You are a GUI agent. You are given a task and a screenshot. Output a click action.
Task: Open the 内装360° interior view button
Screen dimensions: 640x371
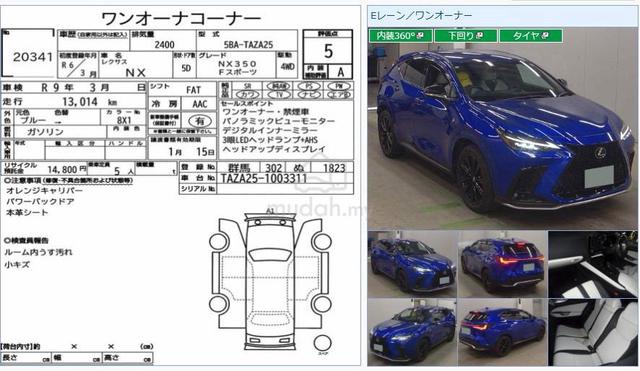pos(400,36)
